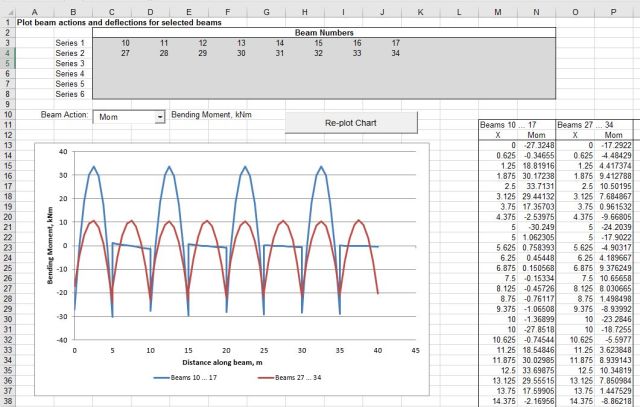Viewport: 640px width, 407px height.
Task: Click column header P
Action: [x=613, y=11]
